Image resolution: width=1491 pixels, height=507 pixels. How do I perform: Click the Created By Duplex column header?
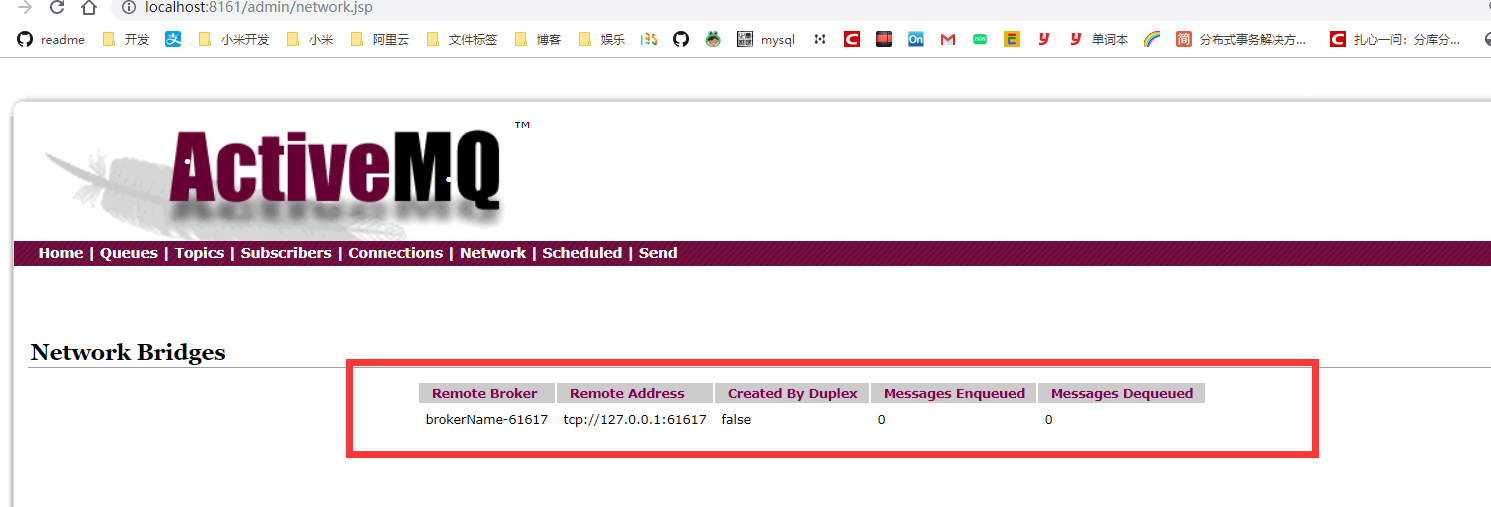793,393
